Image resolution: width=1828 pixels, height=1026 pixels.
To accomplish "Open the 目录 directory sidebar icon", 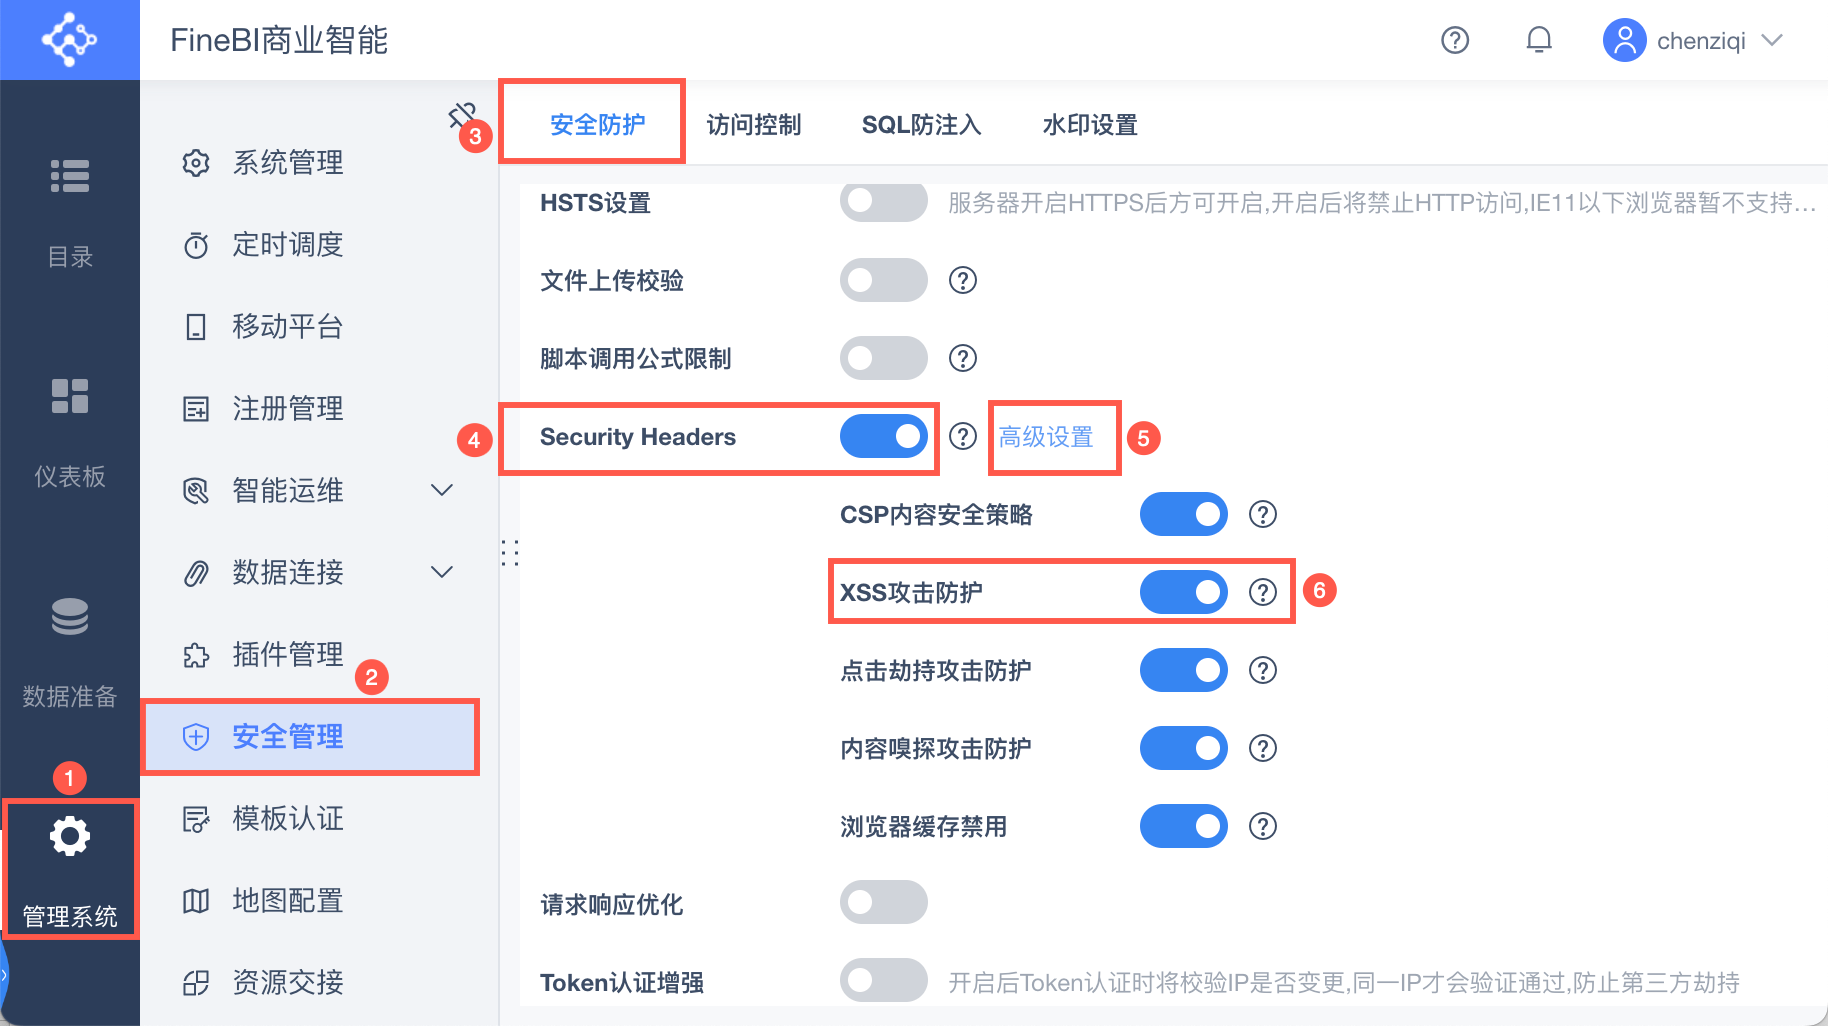I will click(70, 177).
